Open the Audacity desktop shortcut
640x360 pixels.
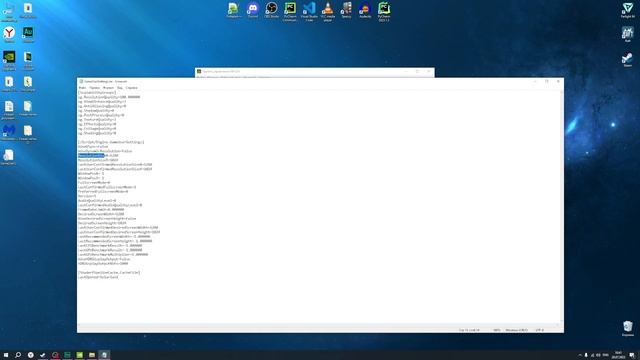pyautogui.click(x=365, y=10)
